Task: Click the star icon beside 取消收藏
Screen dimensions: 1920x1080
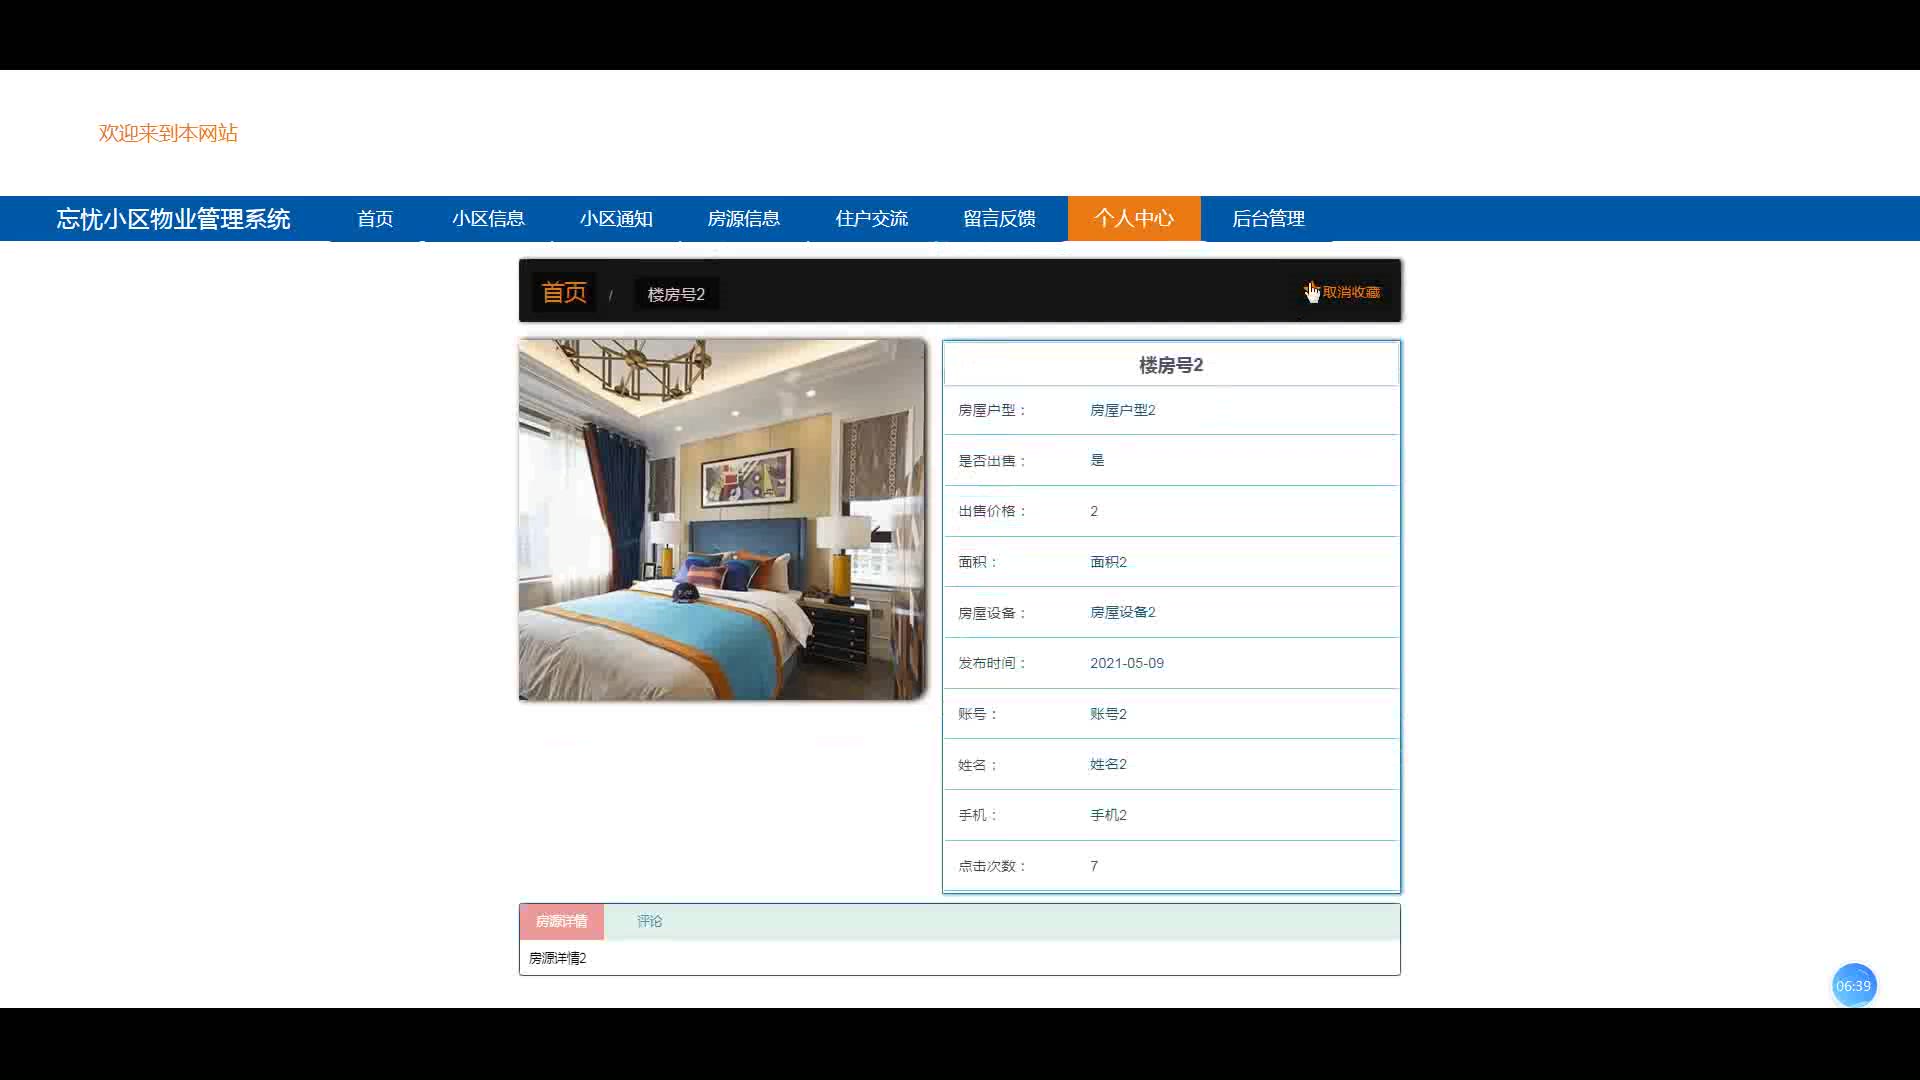Action: (1310, 290)
